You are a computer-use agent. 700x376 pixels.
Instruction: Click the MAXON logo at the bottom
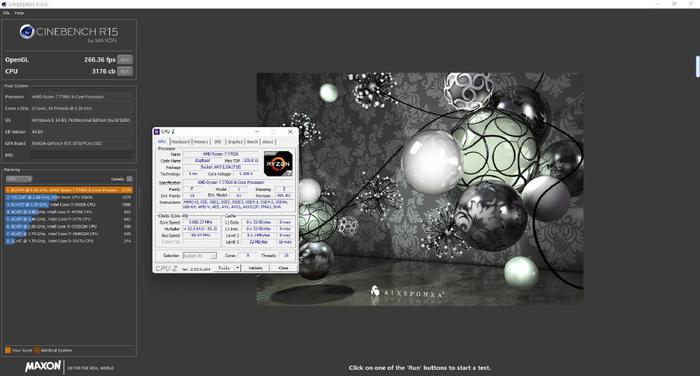[x=43, y=367]
